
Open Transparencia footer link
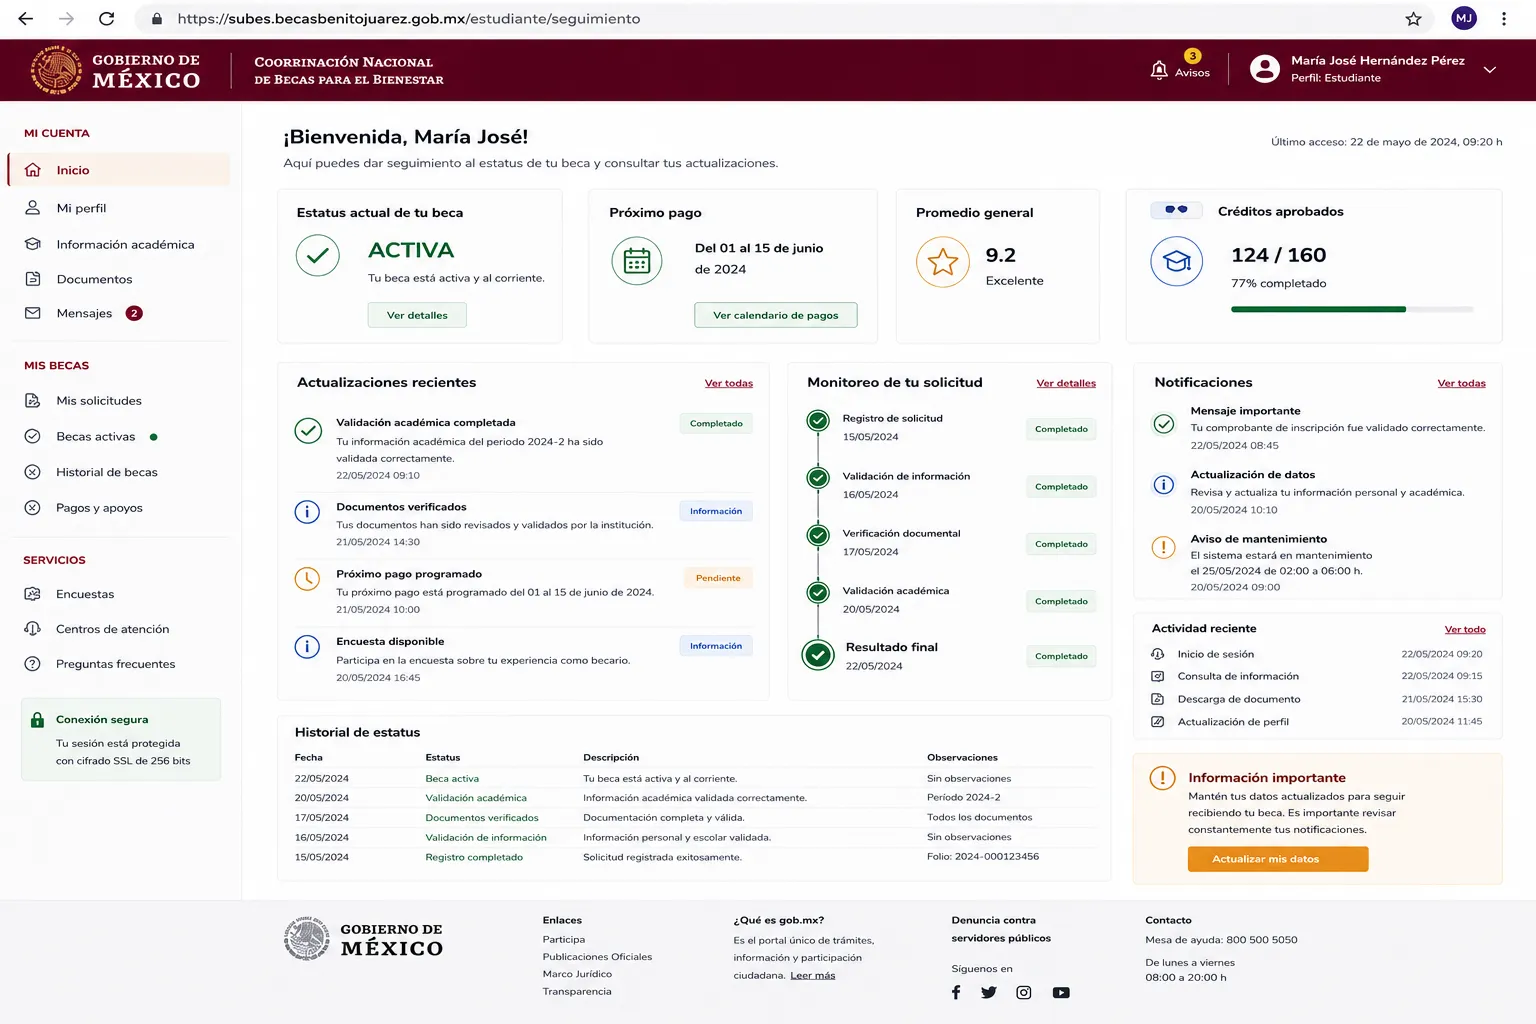pyautogui.click(x=577, y=992)
